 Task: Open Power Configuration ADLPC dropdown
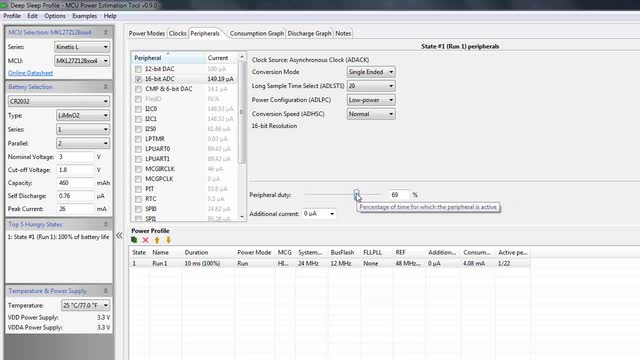coord(371,100)
